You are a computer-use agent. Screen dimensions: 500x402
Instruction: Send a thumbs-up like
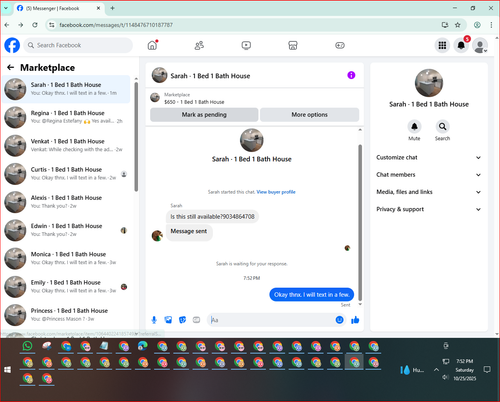pos(355,320)
